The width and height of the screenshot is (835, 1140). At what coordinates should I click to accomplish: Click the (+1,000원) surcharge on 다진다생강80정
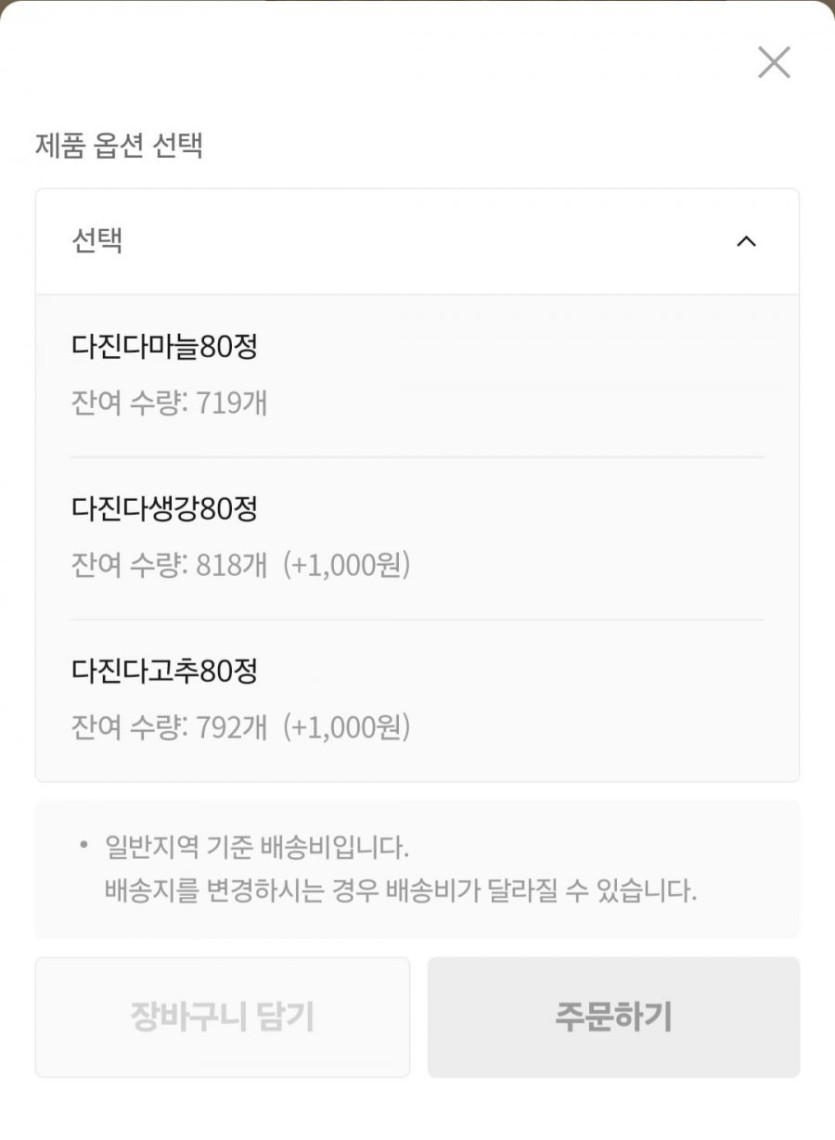[x=347, y=565]
